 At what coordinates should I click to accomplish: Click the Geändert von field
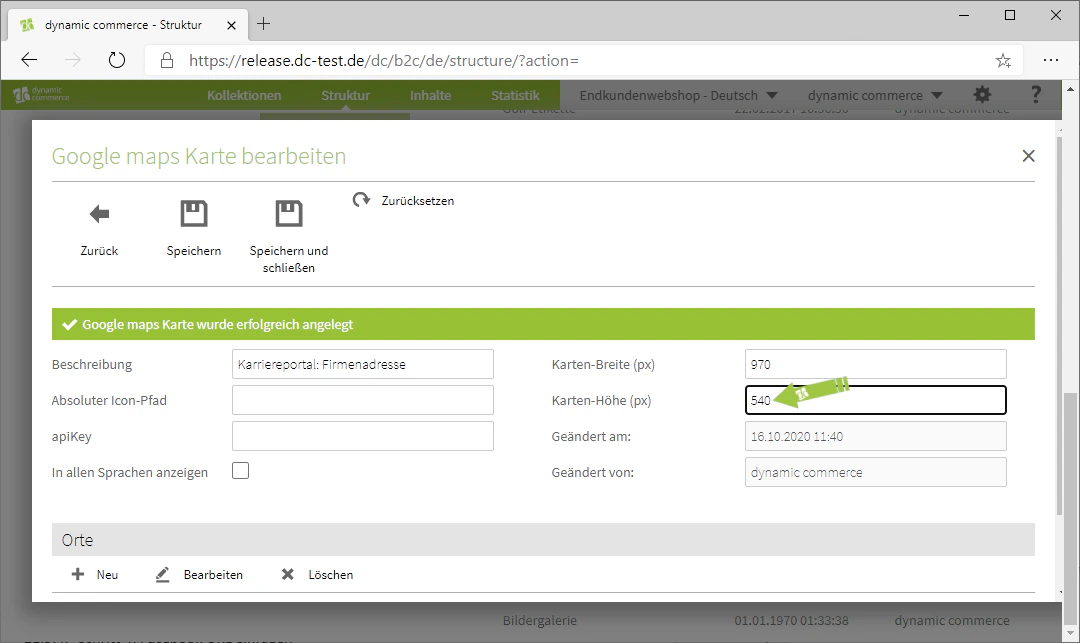pyautogui.click(x=875, y=472)
